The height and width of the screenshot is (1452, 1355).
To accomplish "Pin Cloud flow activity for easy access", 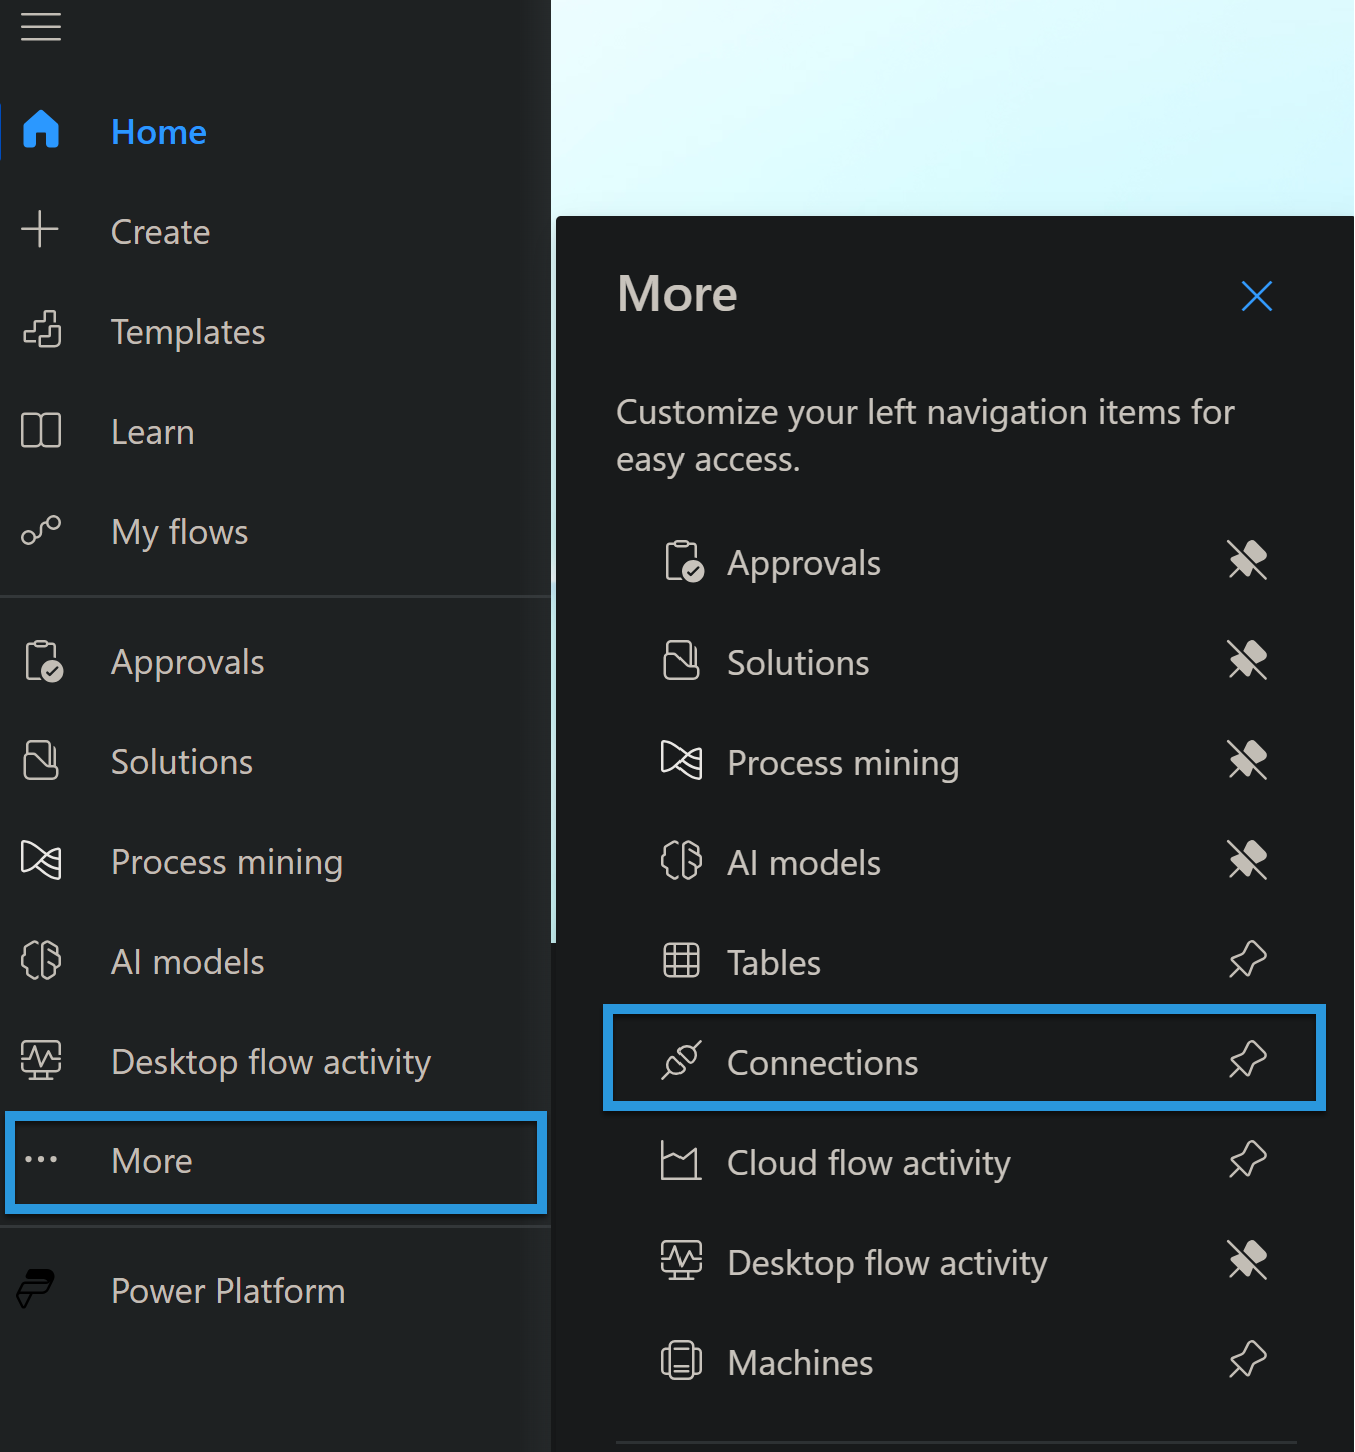I will [1247, 1160].
